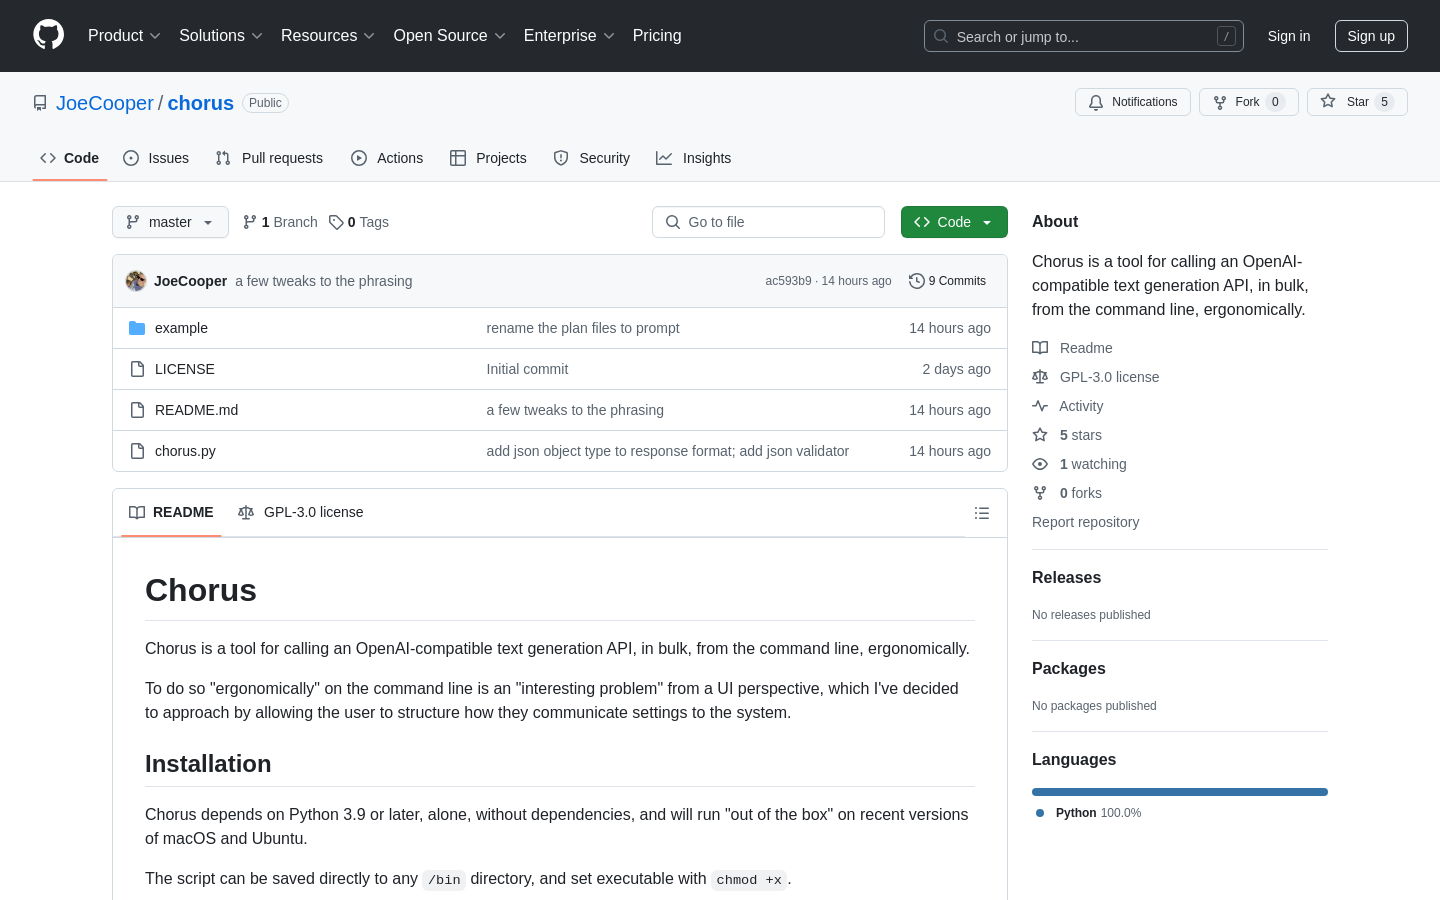Click the Activity pulse icon
Viewport: 1440px width, 900px height.
tap(1040, 406)
